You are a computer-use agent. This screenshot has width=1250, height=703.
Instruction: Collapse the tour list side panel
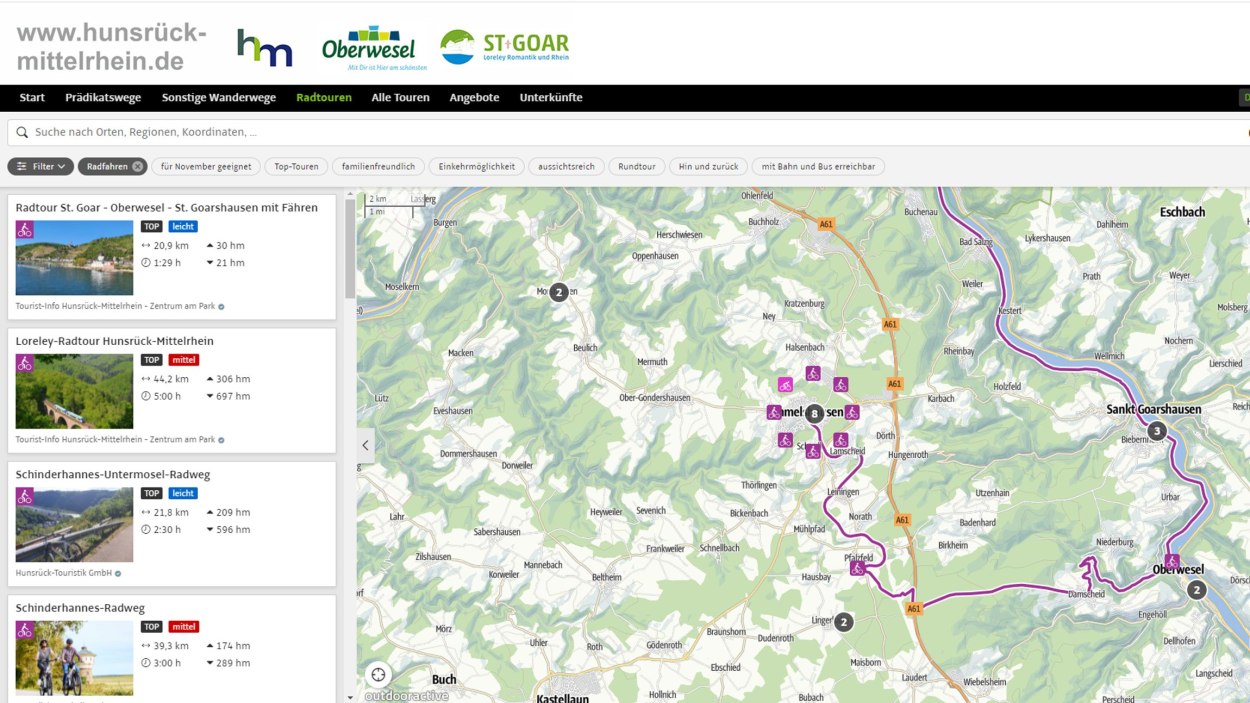point(365,445)
